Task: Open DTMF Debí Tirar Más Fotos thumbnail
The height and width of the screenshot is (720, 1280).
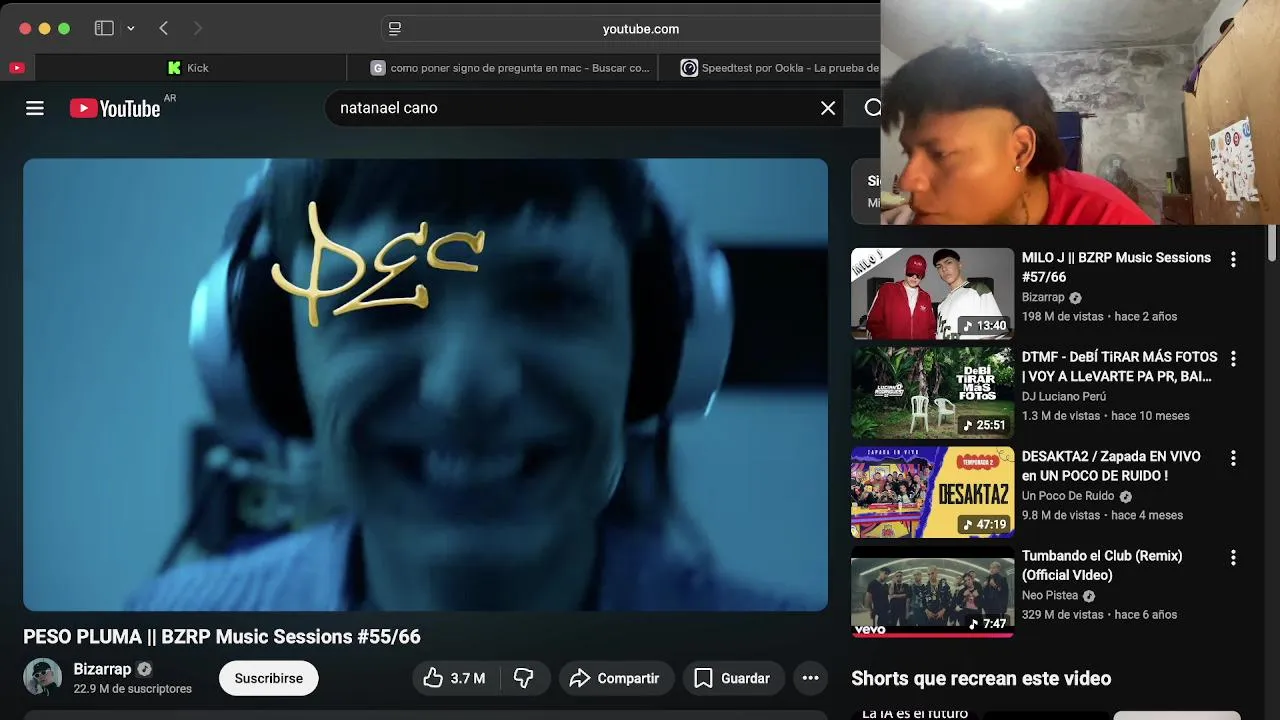Action: [x=932, y=392]
